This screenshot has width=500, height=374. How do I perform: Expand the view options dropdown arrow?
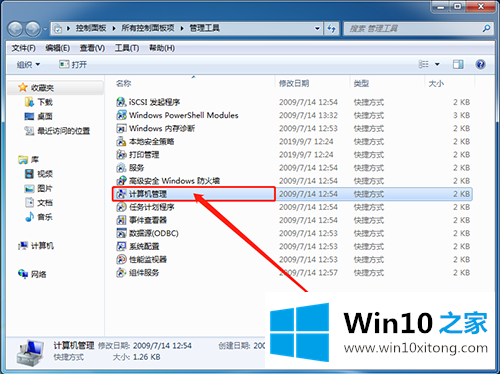437,64
